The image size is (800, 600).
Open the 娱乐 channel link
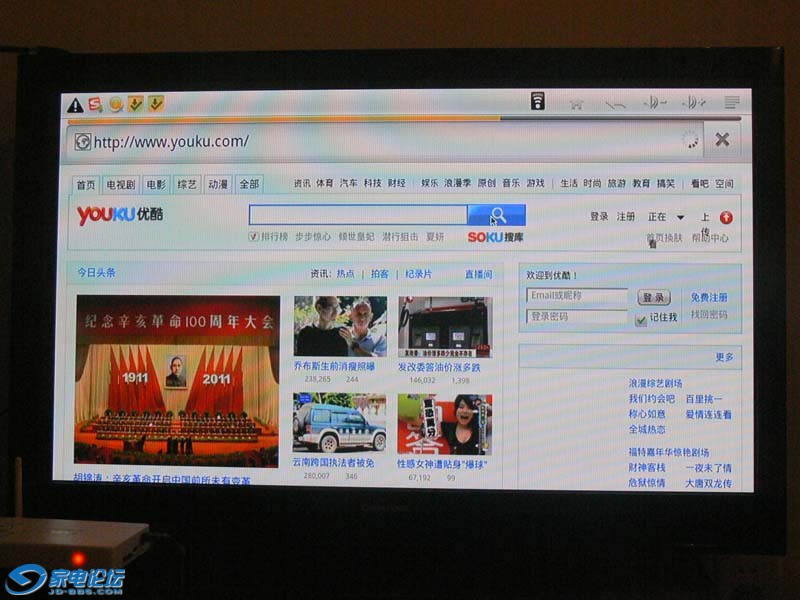click(x=429, y=183)
